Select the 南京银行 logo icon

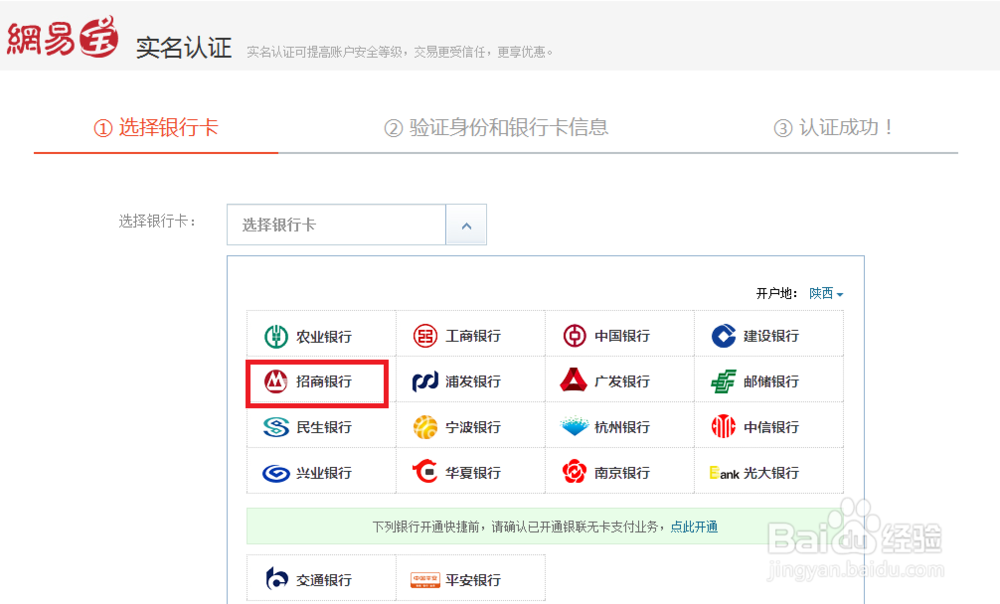(x=574, y=472)
